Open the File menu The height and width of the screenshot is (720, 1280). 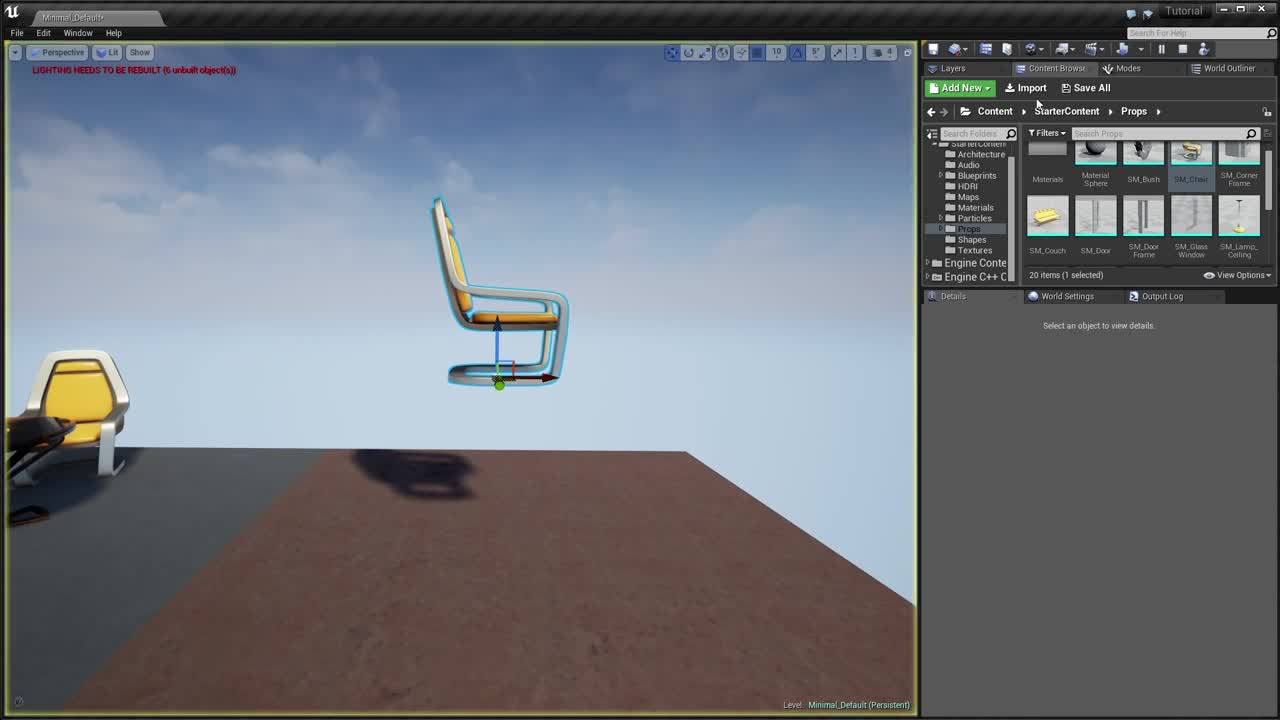[x=17, y=33]
